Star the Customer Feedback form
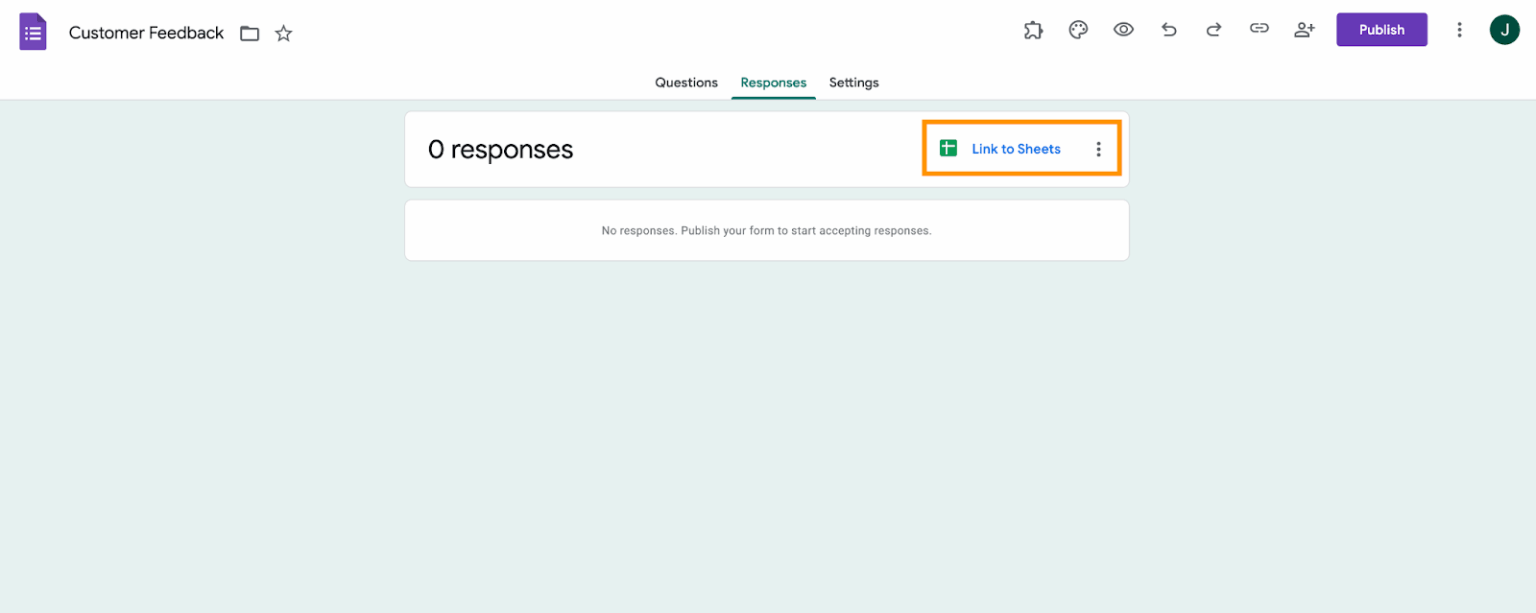This screenshot has width=1536, height=613. click(x=283, y=33)
